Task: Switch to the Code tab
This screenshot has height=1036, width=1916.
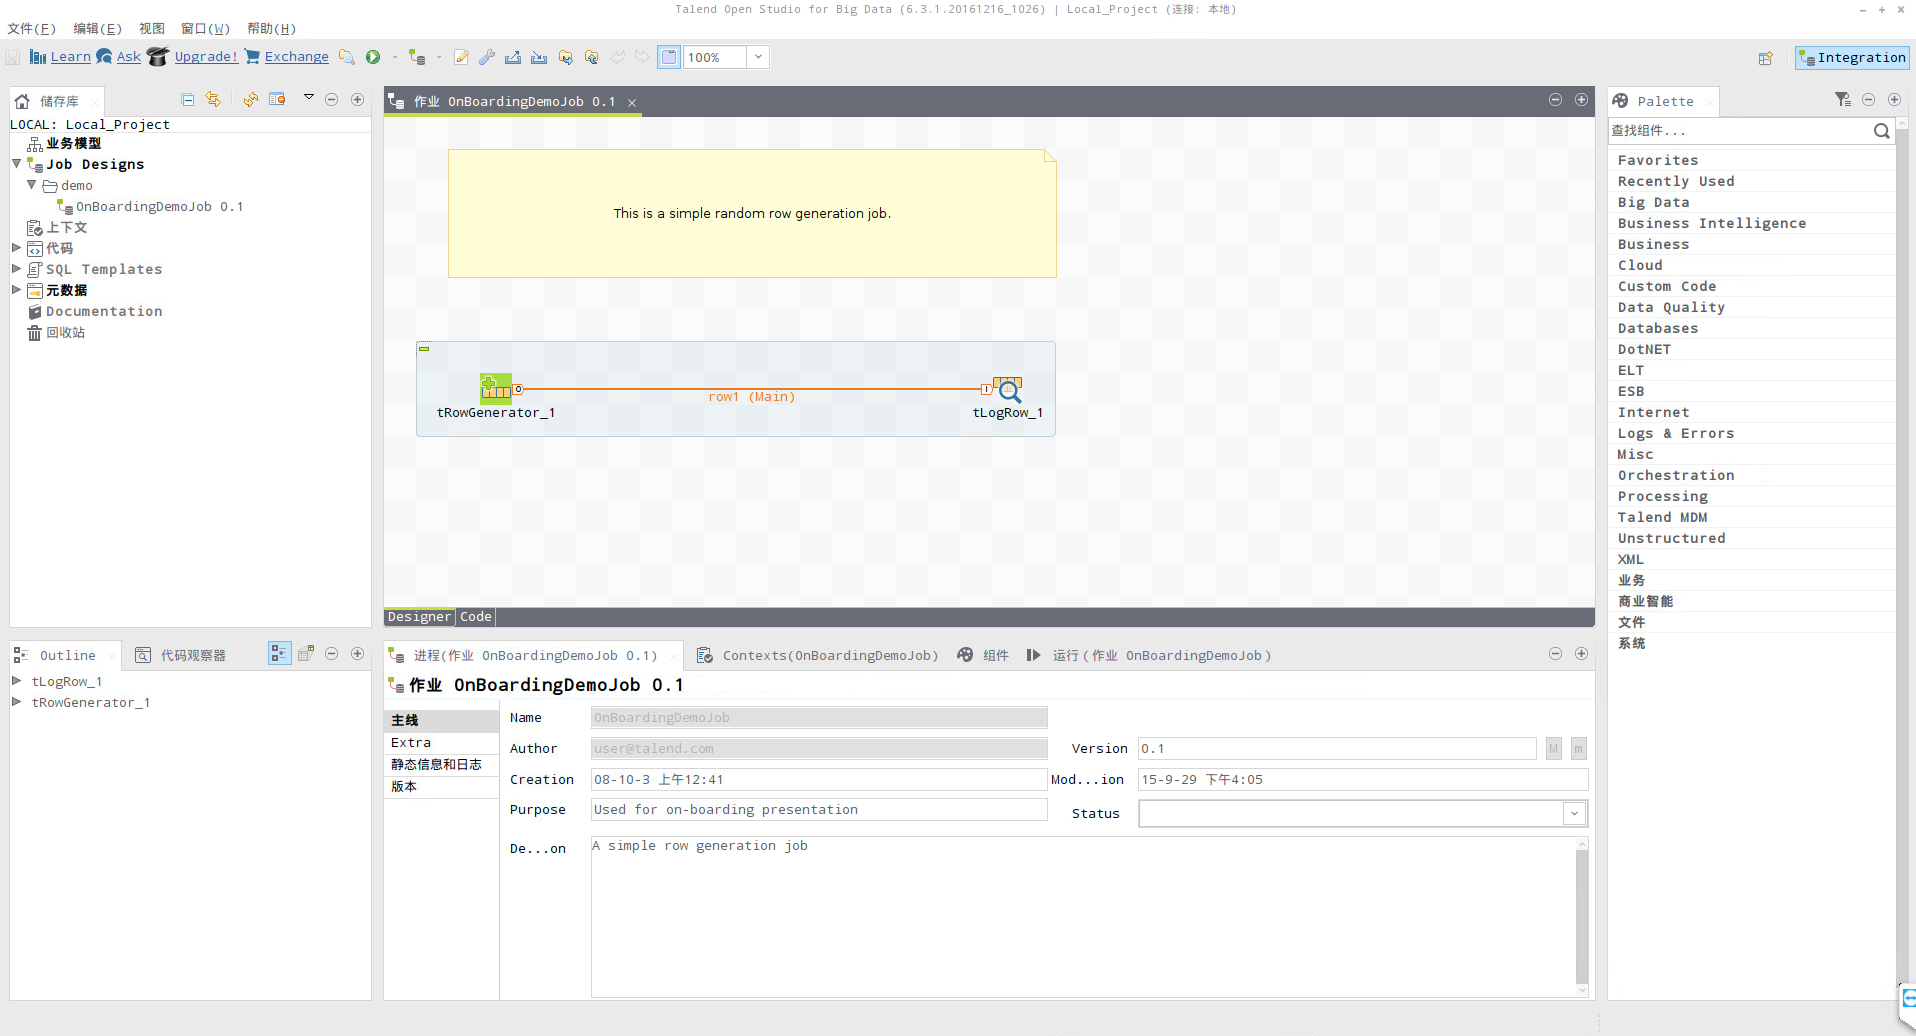Action: click(x=475, y=617)
